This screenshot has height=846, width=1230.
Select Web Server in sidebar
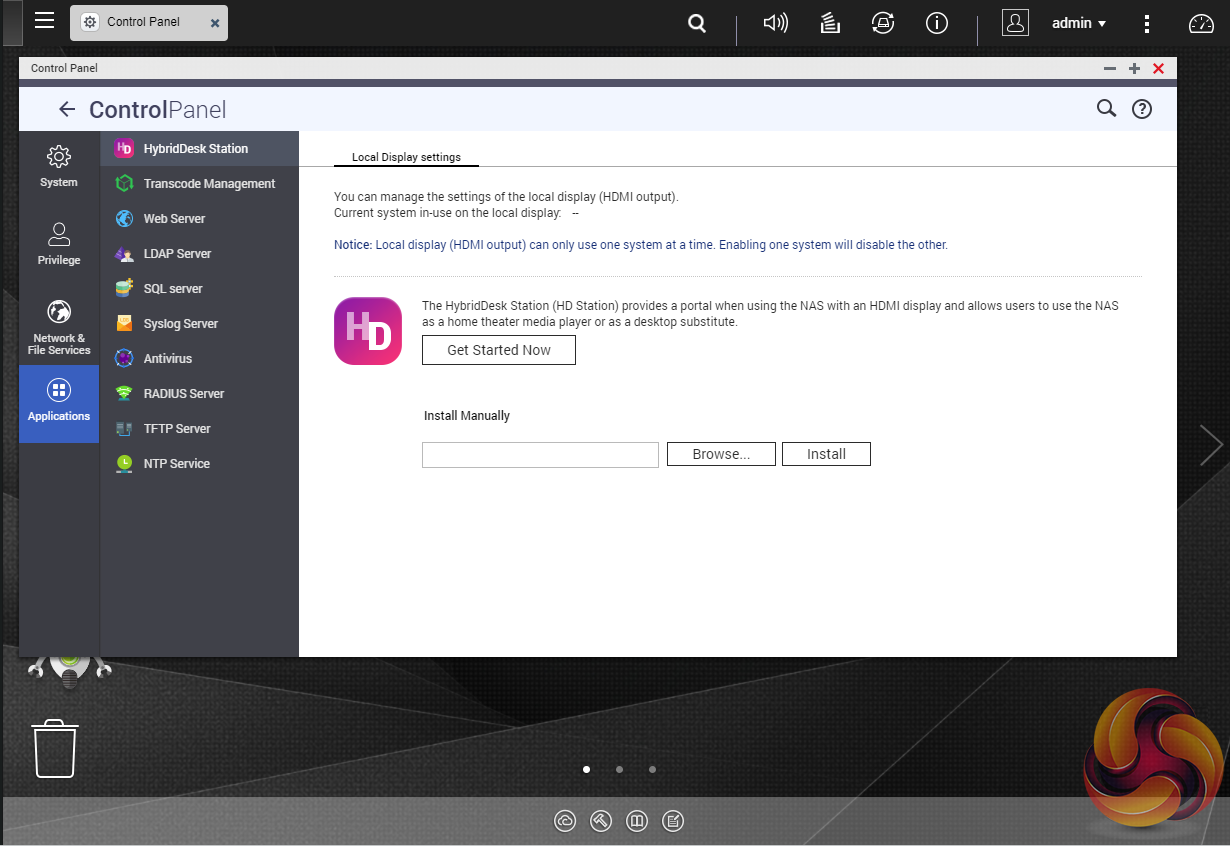[x=174, y=218]
